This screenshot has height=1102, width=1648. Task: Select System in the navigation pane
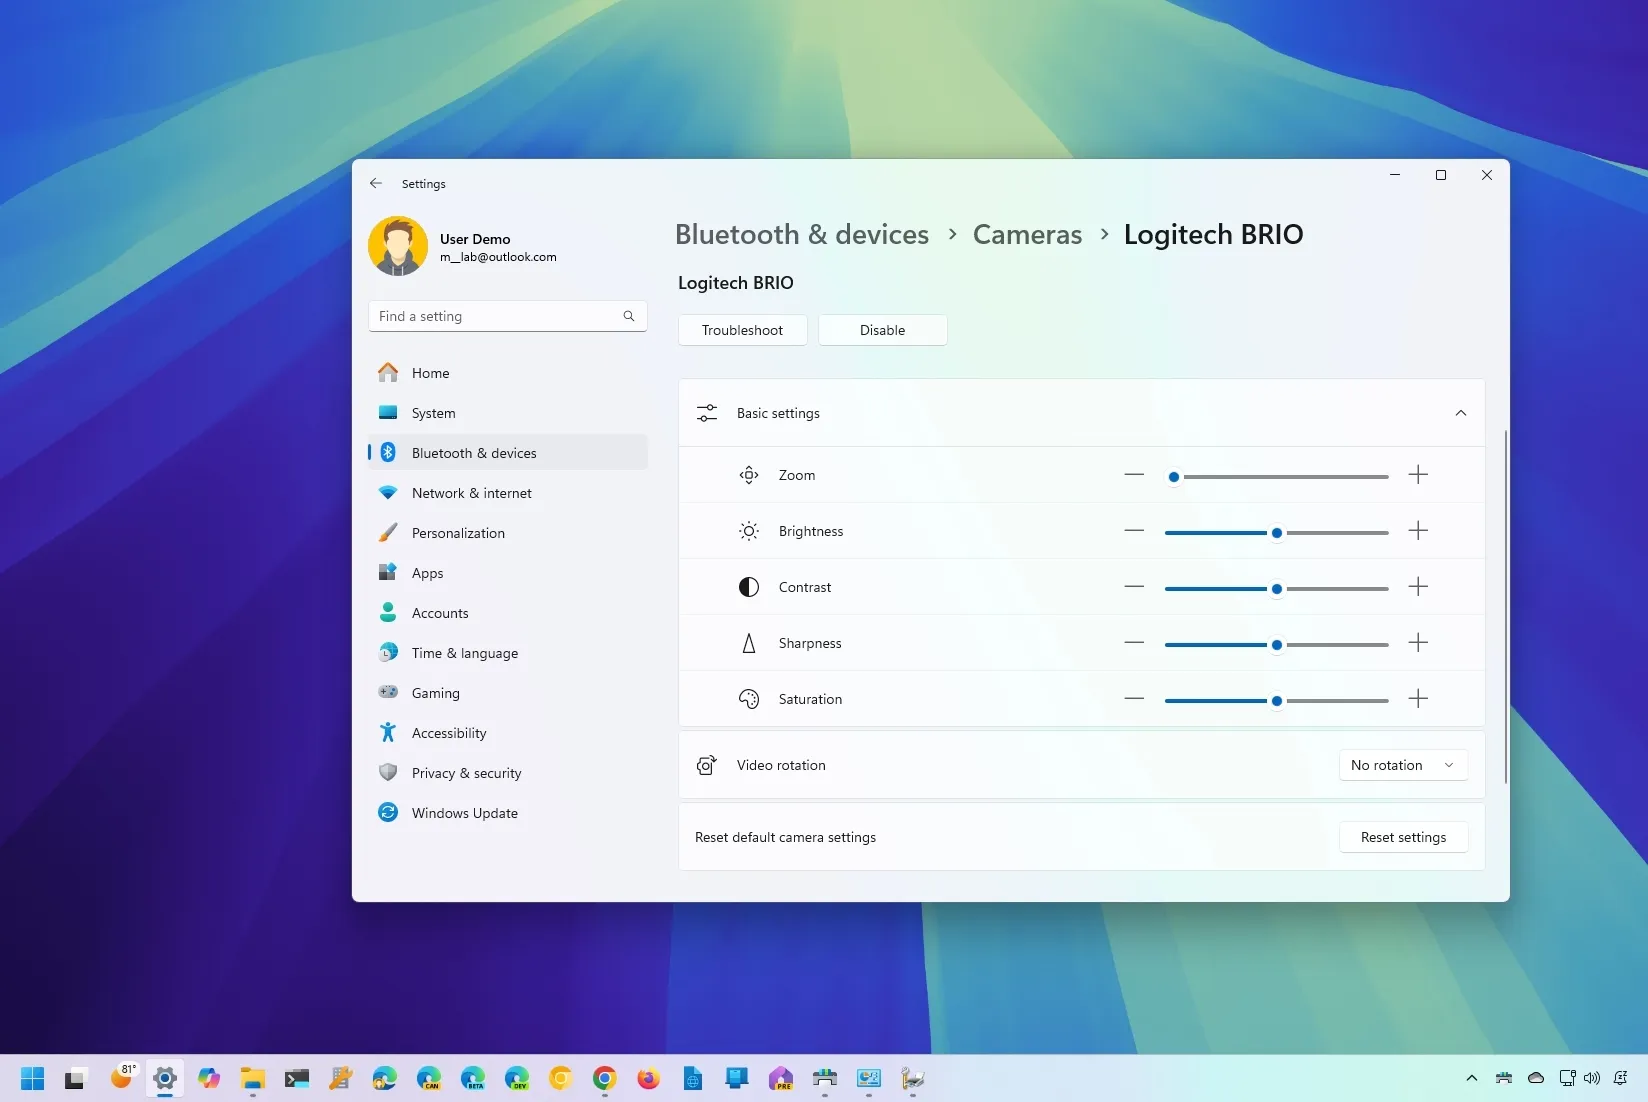432,412
